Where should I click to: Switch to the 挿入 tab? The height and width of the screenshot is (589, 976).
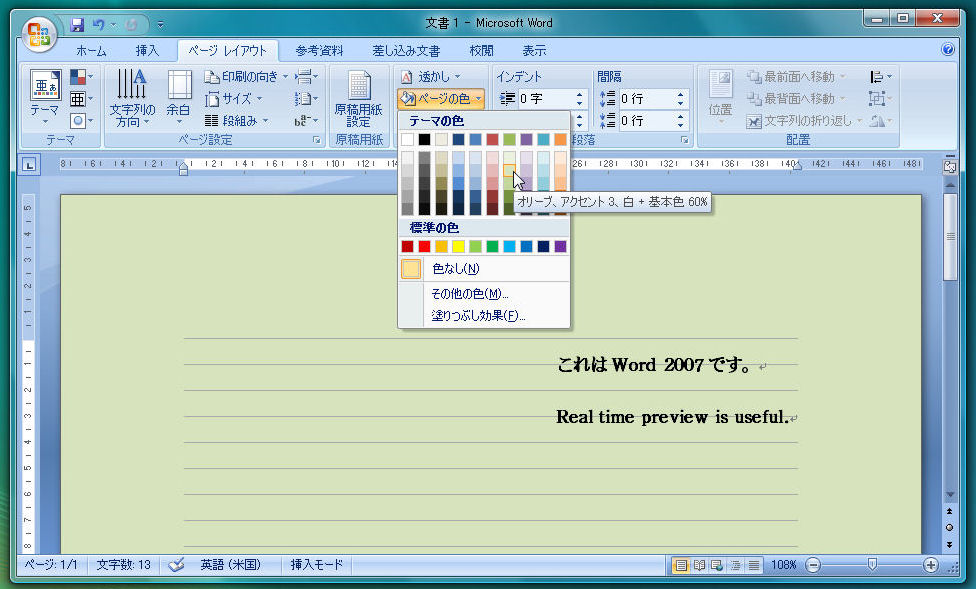(x=147, y=50)
